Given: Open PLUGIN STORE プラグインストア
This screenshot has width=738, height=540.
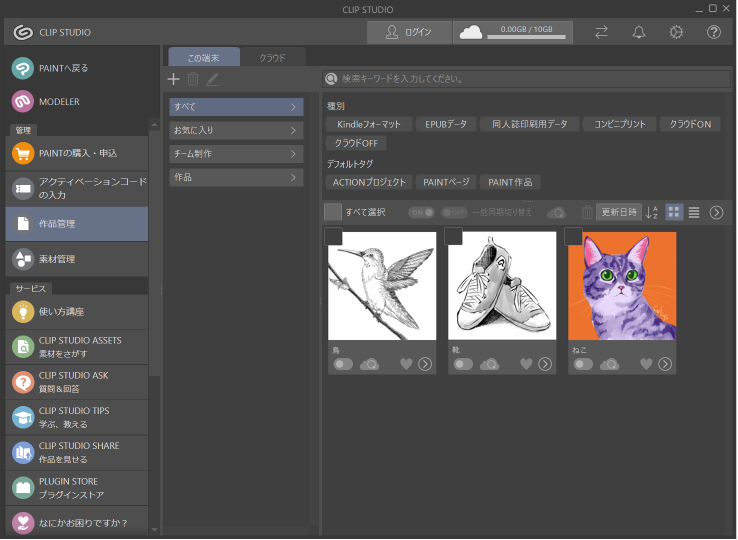Looking at the screenshot, I should coord(77,488).
